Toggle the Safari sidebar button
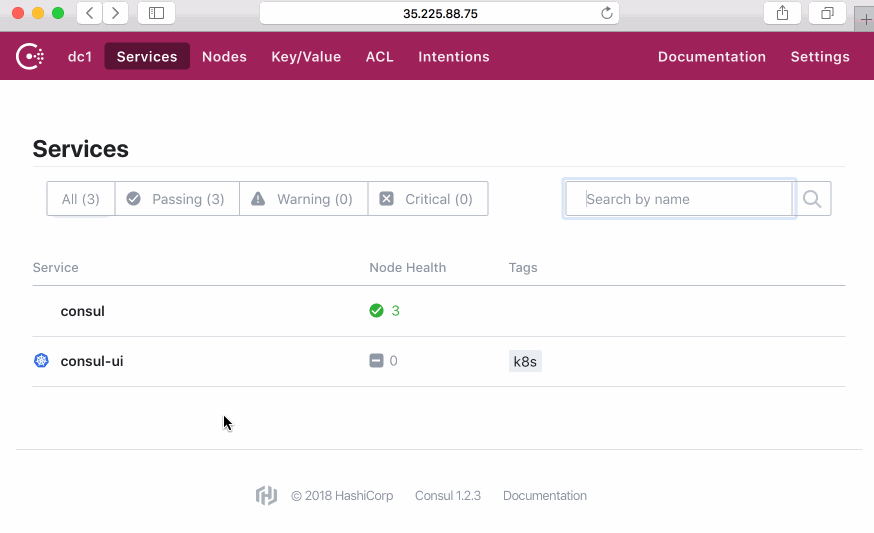The width and height of the screenshot is (874, 533). click(157, 13)
